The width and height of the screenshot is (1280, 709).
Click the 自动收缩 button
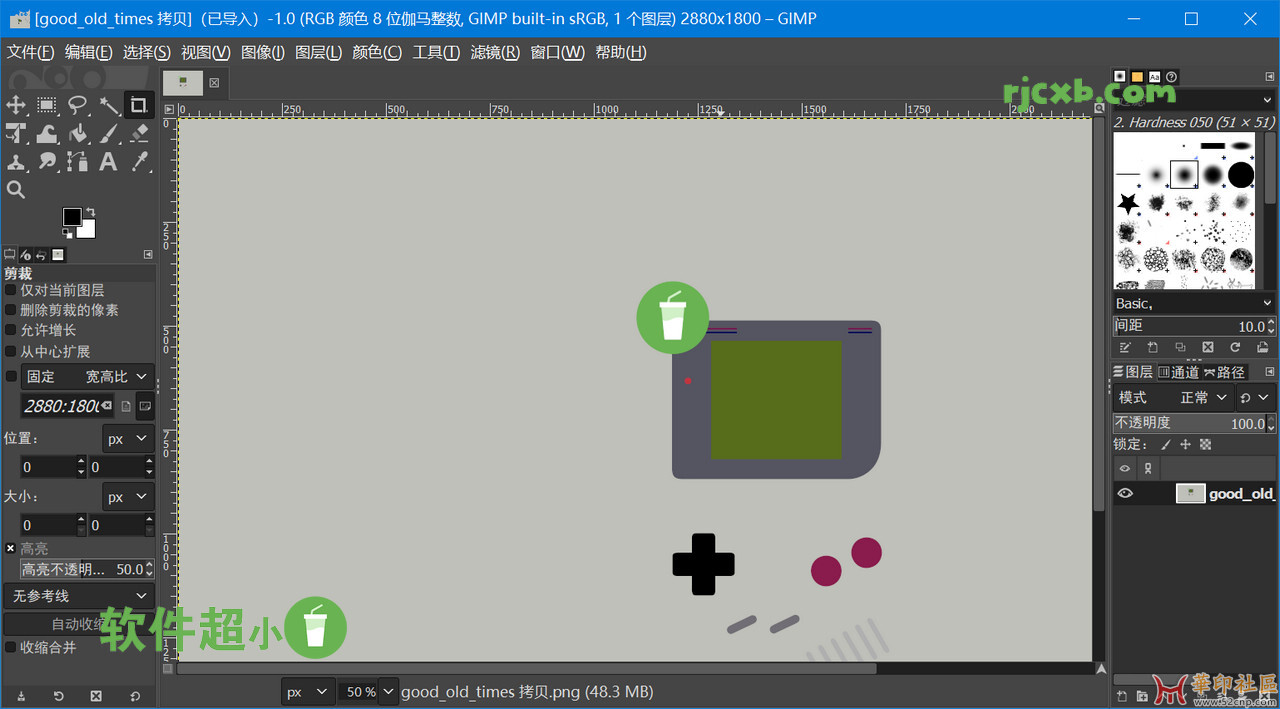click(78, 624)
